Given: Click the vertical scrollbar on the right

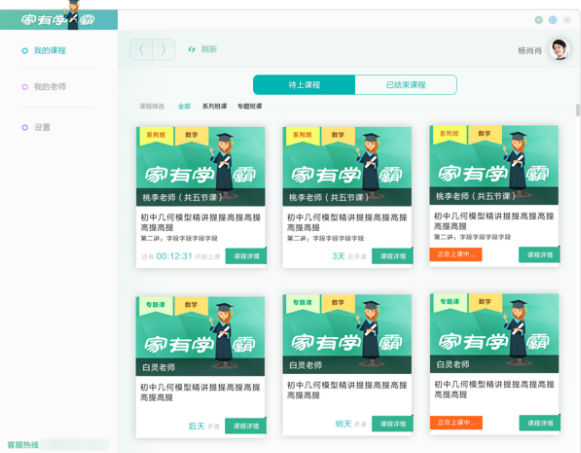Looking at the screenshot, I should [x=578, y=110].
